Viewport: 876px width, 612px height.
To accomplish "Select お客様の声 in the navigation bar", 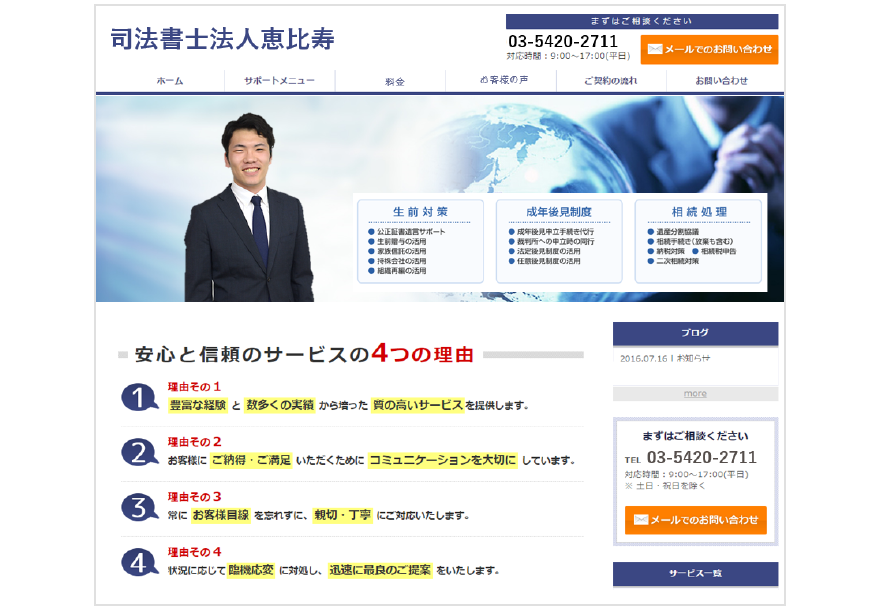I will coord(504,81).
